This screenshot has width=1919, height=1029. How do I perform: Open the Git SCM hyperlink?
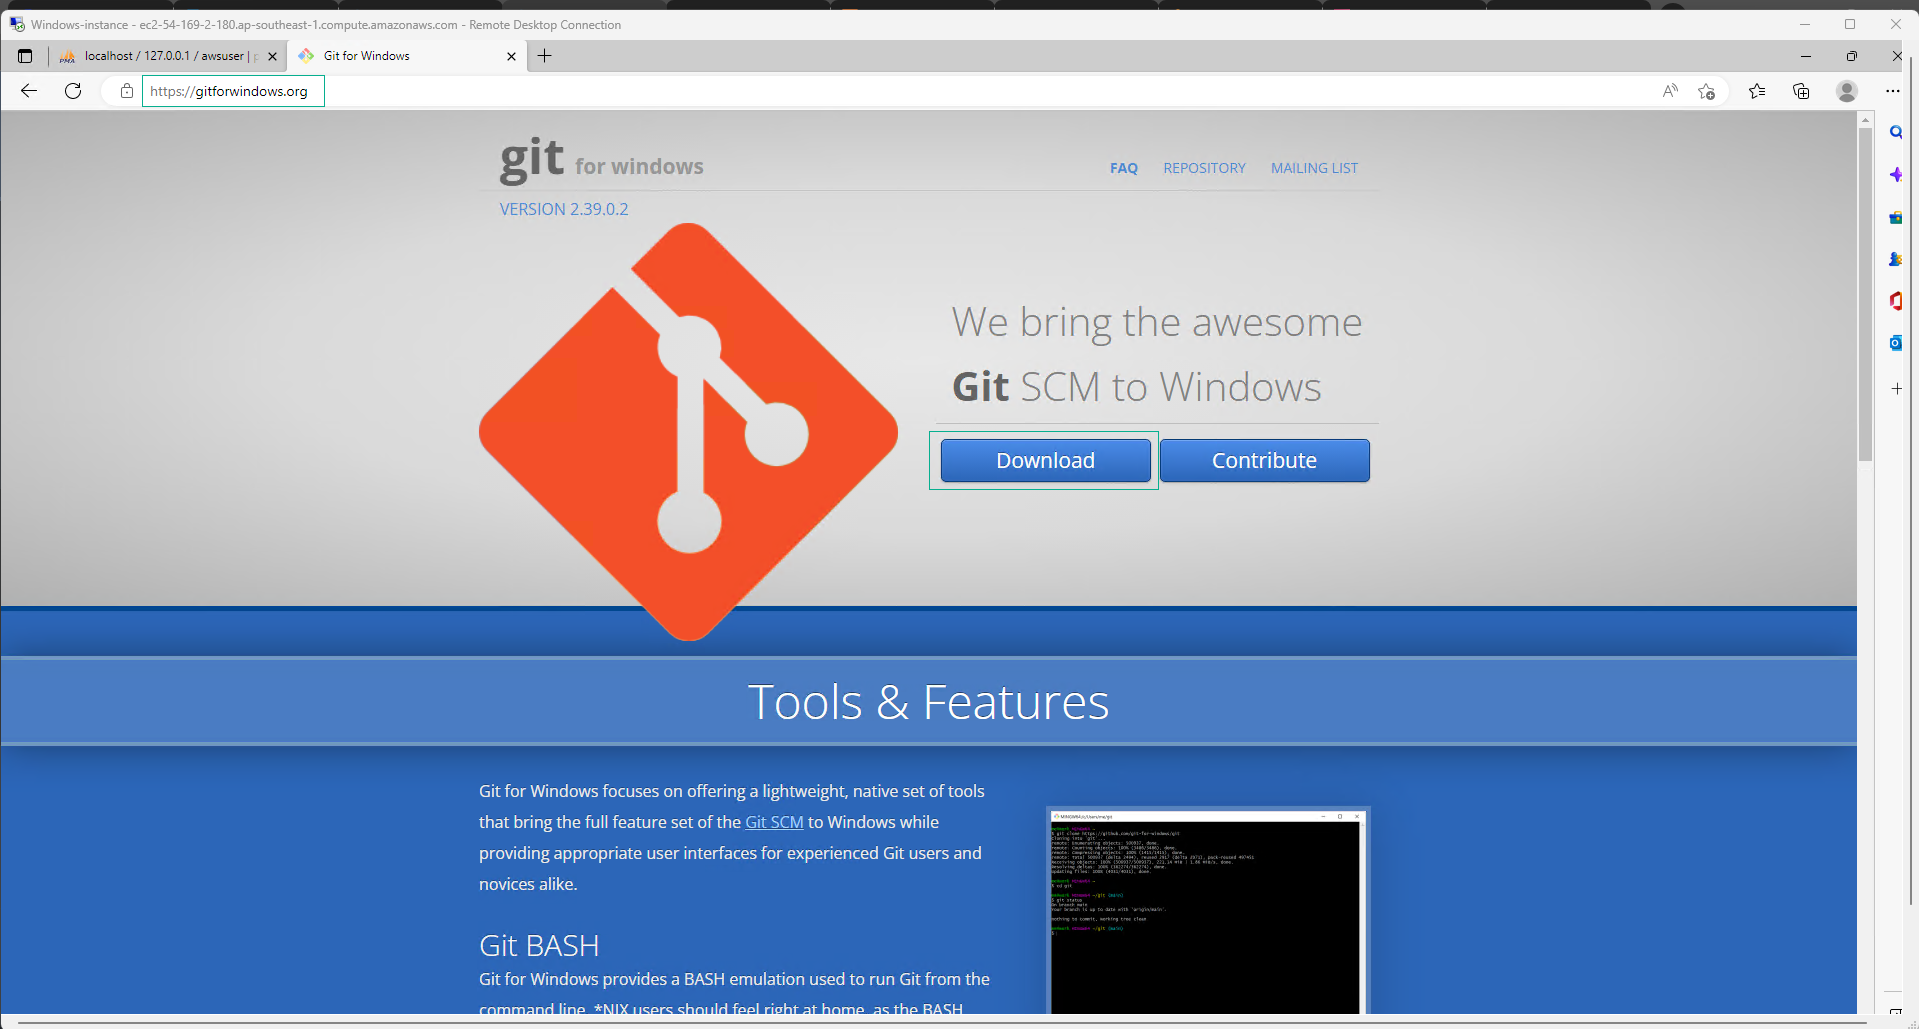(x=774, y=822)
